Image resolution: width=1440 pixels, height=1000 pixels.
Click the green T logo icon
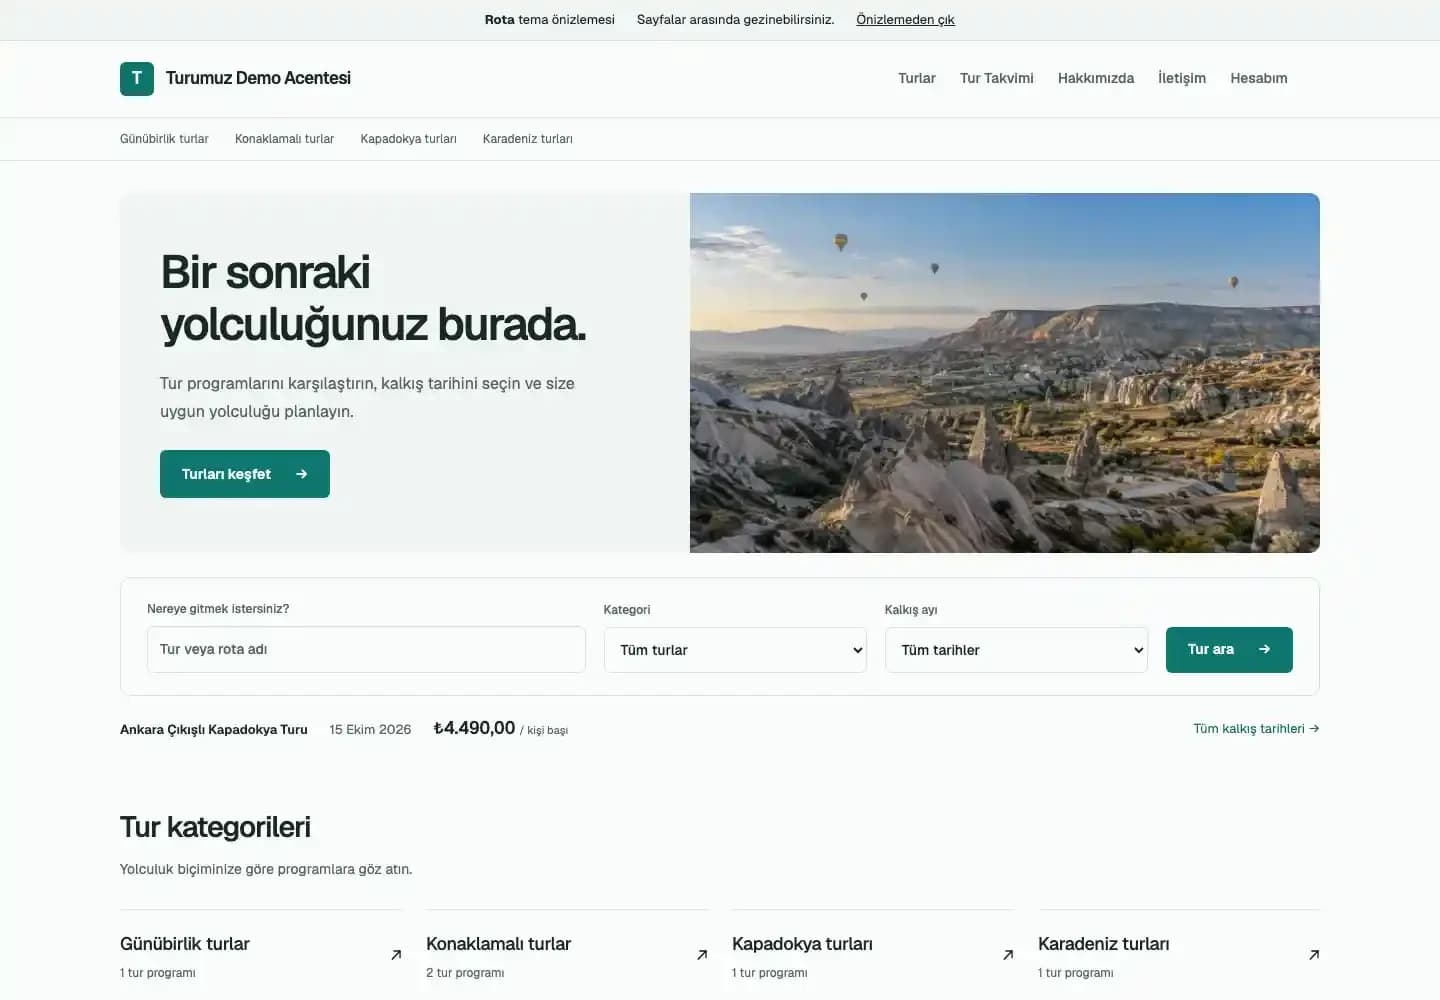click(137, 78)
